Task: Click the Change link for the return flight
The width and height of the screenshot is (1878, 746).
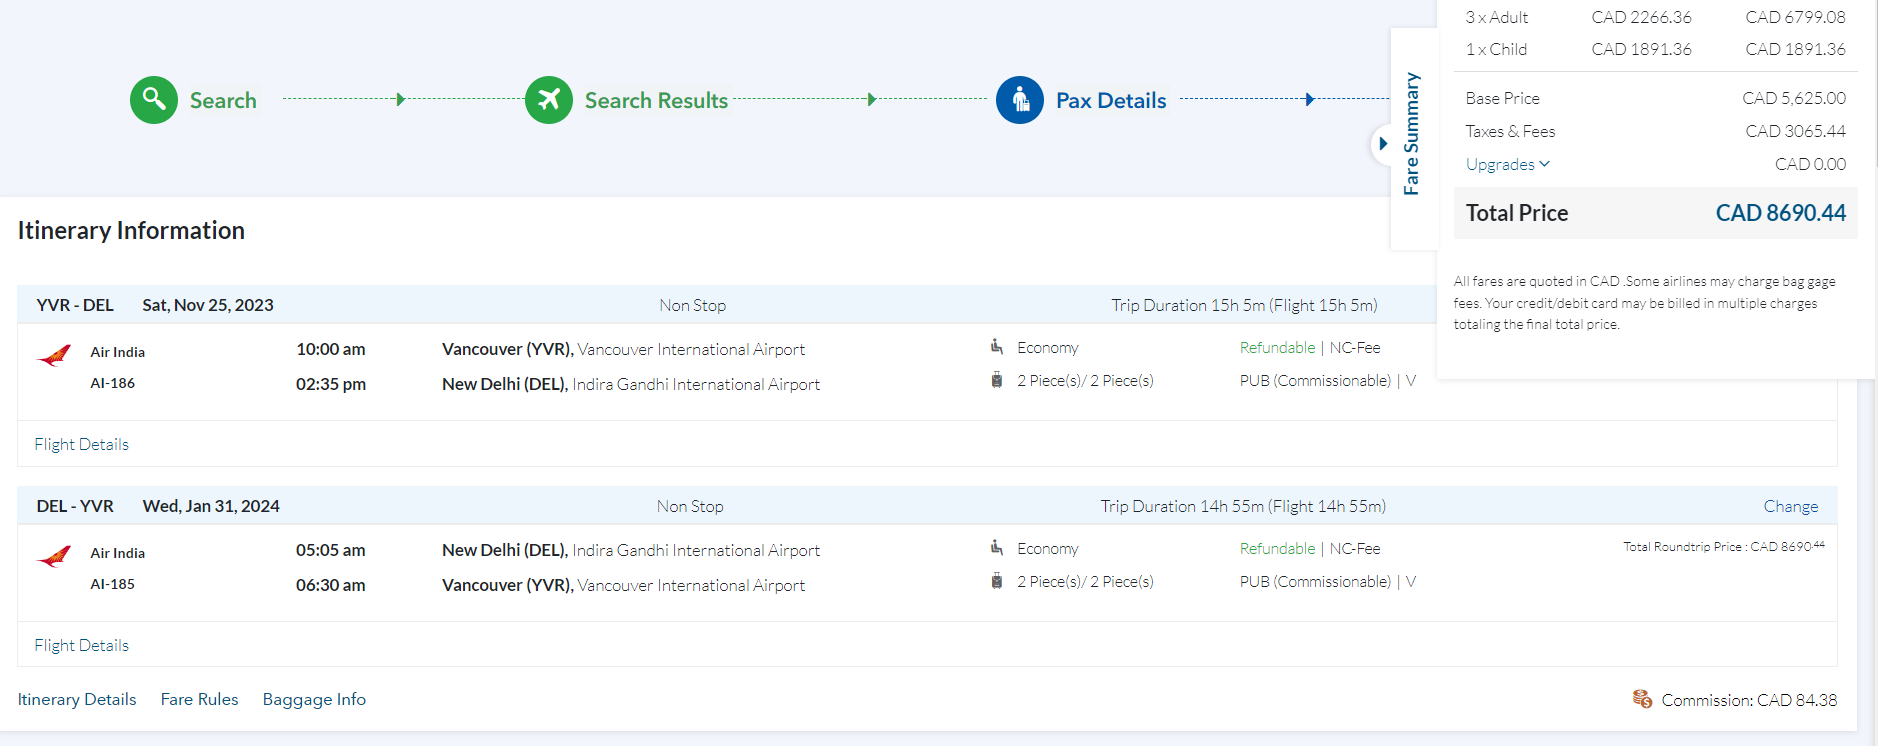Action: pyautogui.click(x=1790, y=506)
